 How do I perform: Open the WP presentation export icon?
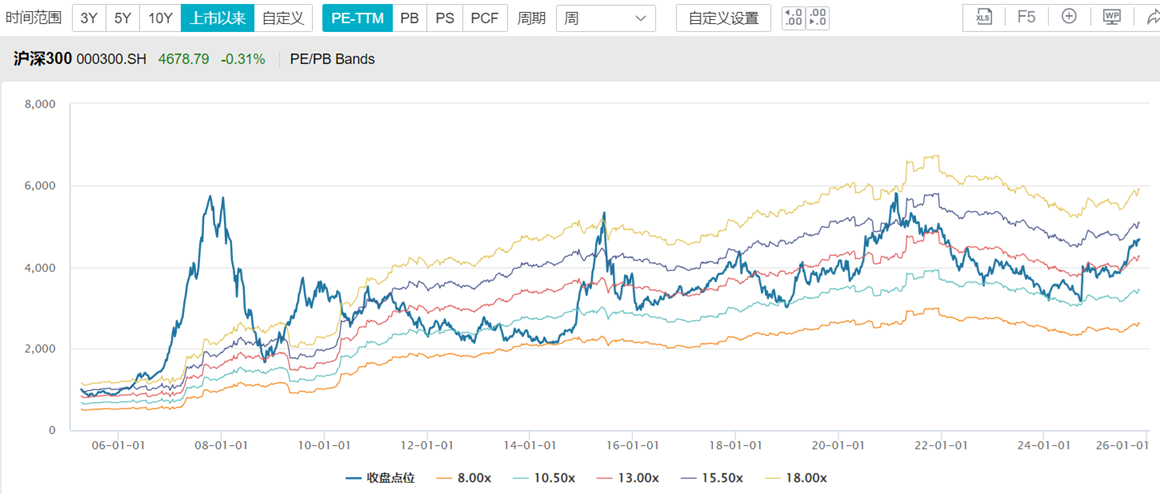coord(1112,18)
